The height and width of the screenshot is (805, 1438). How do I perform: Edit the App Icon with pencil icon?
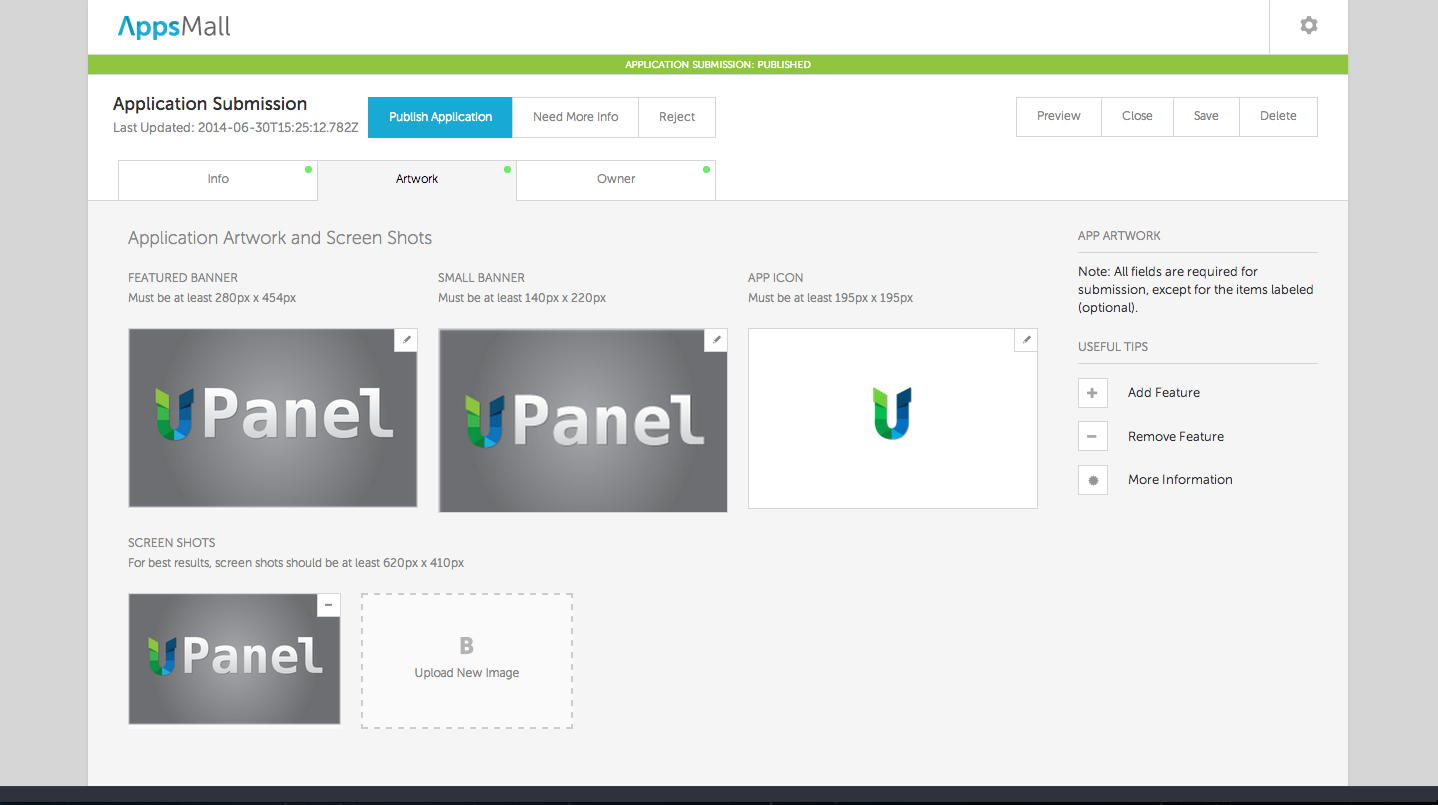point(1026,340)
